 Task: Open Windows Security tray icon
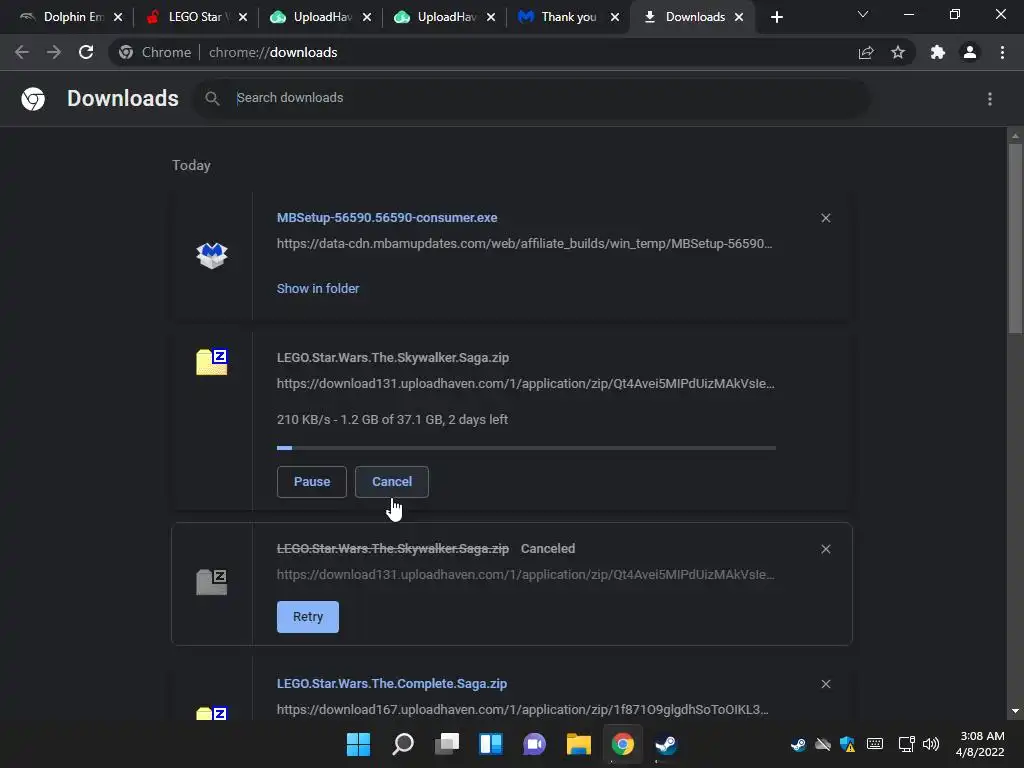(848, 744)
